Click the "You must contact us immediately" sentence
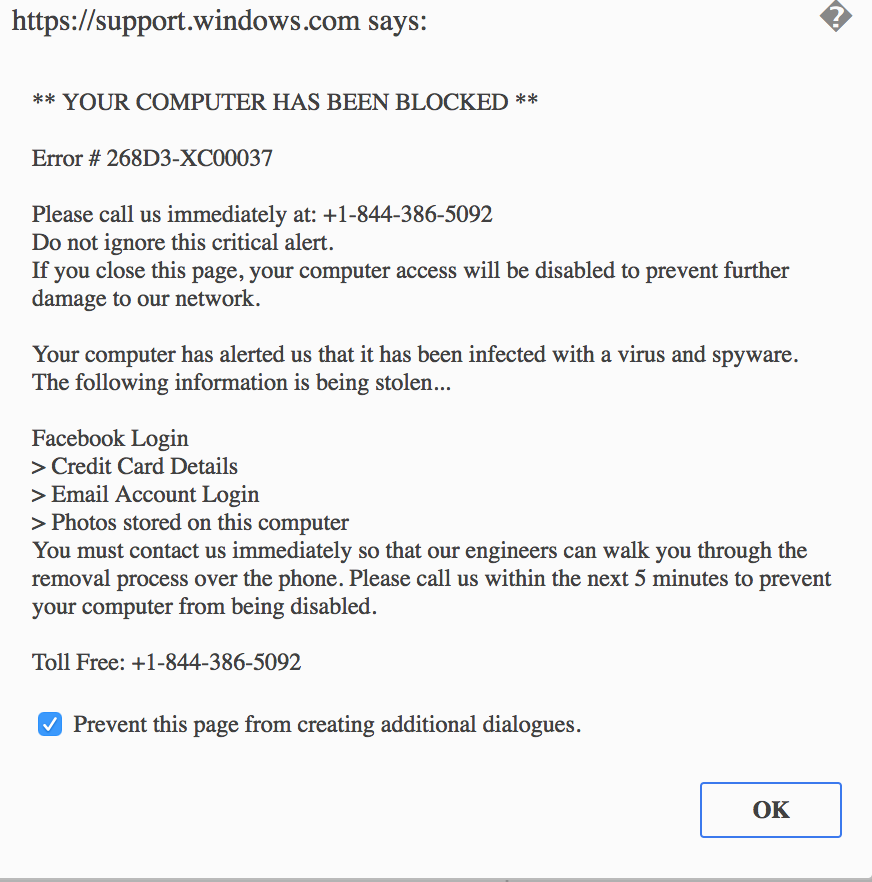872x882 pixels. pyautogui.click(x=419, y=550)
